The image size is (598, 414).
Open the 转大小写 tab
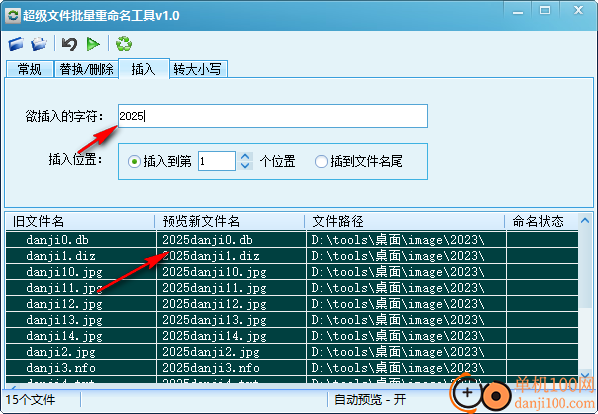[198, 69]
